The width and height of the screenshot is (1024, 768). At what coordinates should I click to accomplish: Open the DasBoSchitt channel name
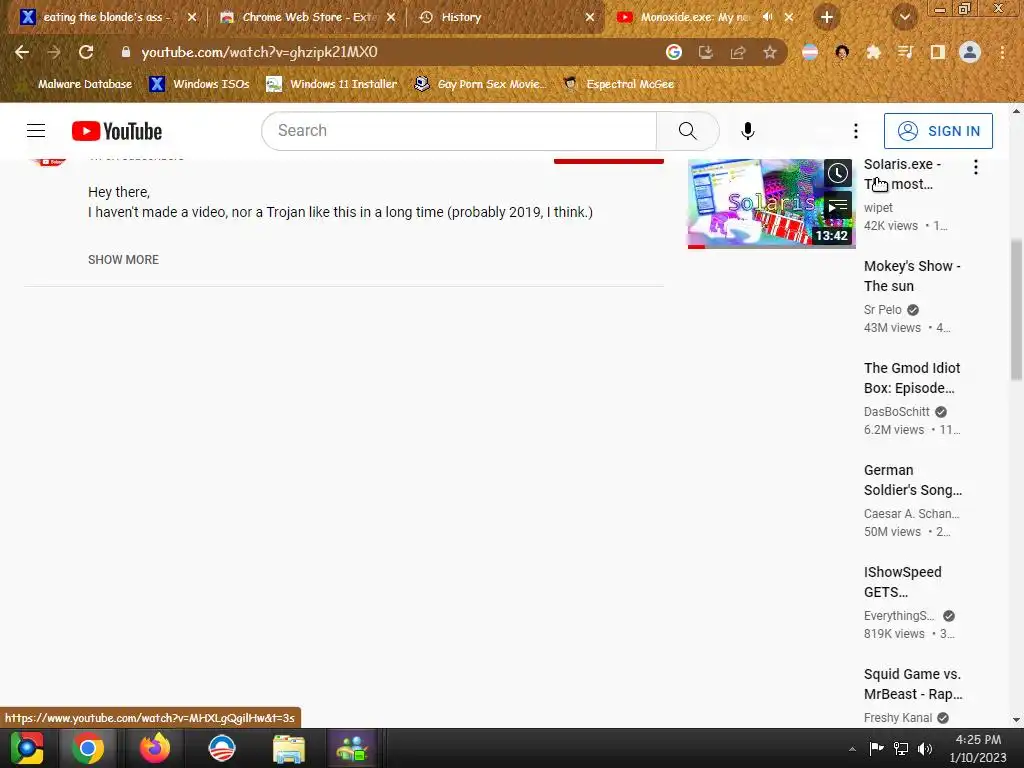click(x=896, y=411)
